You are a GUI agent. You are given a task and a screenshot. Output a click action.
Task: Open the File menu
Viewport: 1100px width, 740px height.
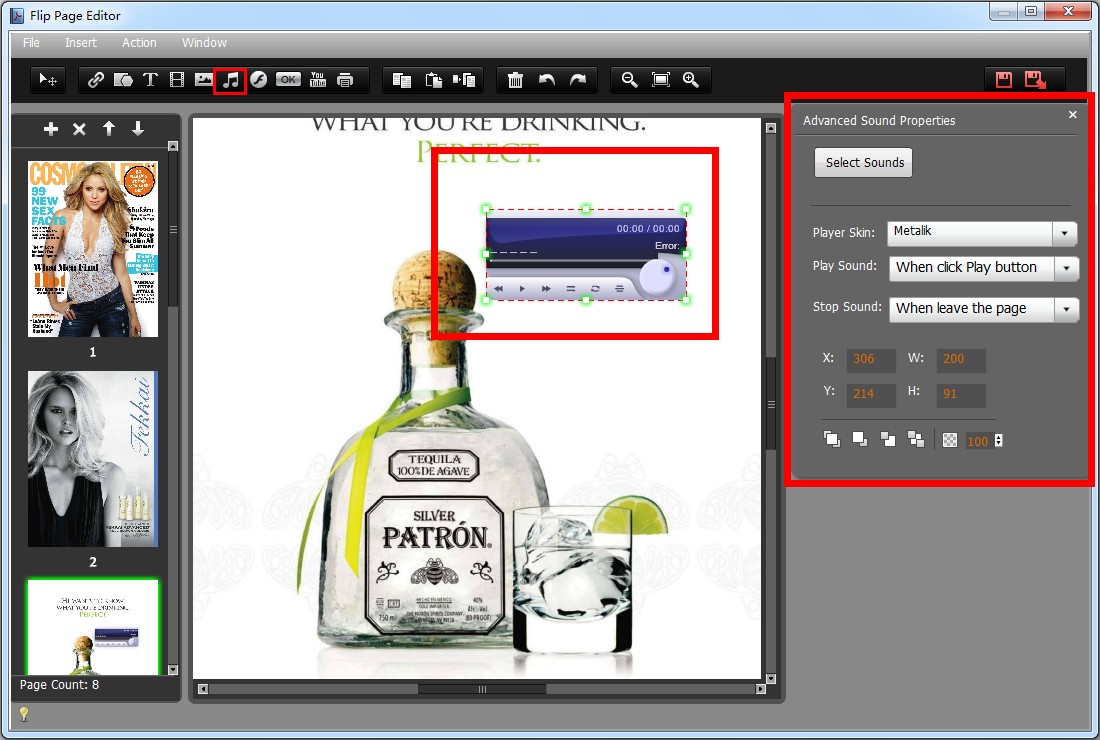click(x=31, y=43)
